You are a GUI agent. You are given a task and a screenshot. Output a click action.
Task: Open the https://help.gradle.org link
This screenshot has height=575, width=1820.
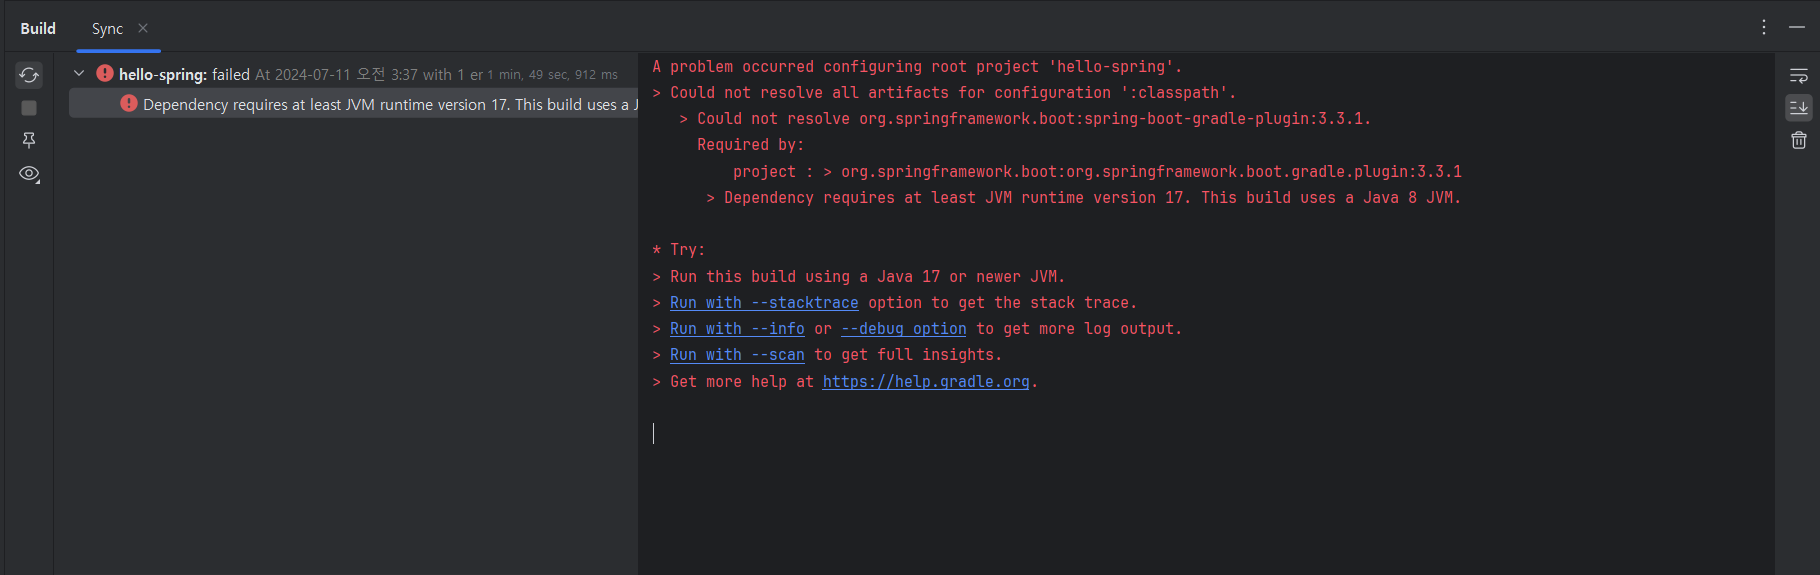coord(926,382)
